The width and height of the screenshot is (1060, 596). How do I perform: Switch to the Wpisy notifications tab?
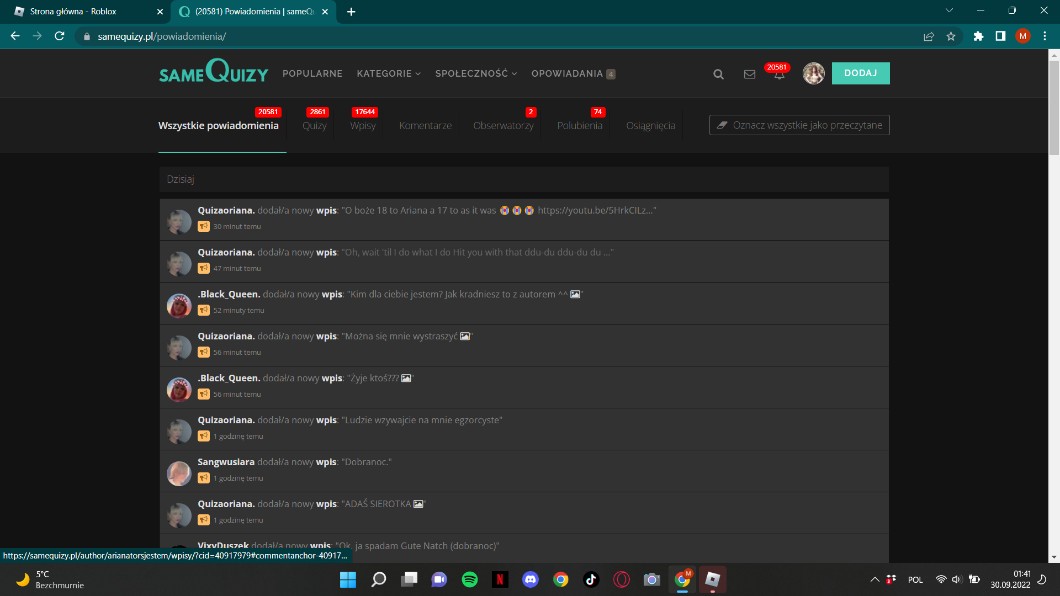tap(362, 126)
